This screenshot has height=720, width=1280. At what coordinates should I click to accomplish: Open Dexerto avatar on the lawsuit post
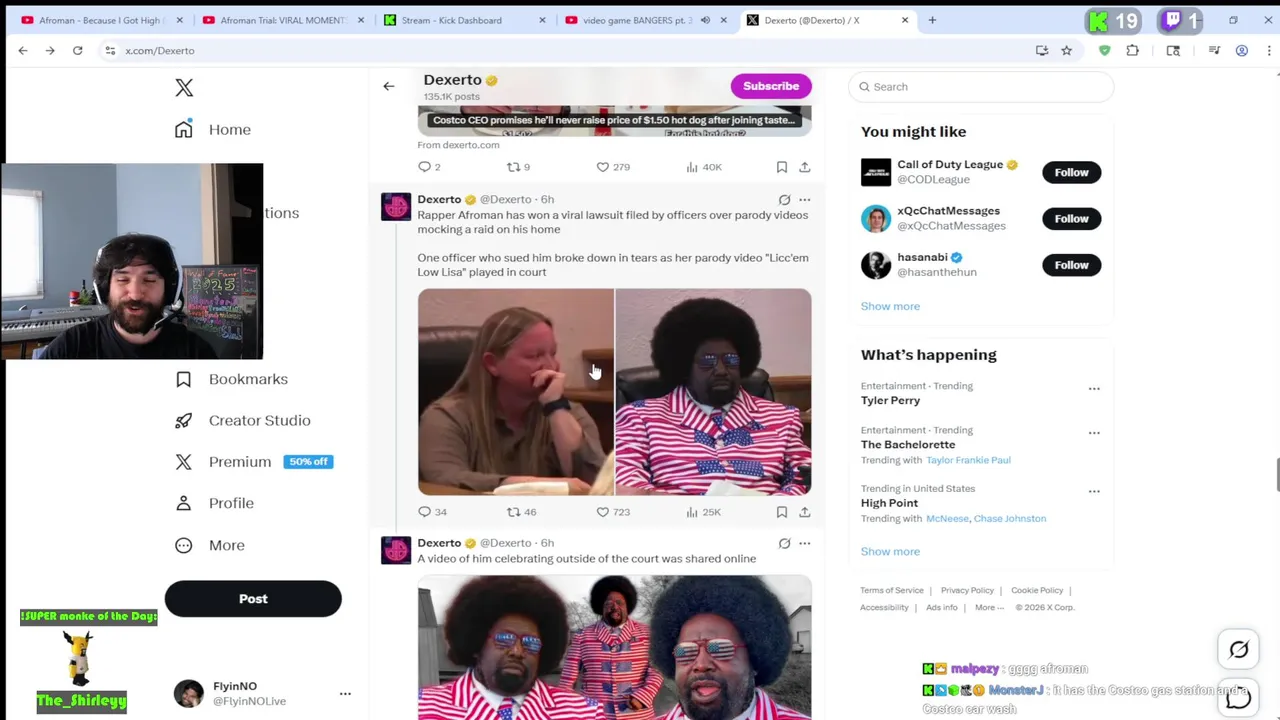pos(396,207)
